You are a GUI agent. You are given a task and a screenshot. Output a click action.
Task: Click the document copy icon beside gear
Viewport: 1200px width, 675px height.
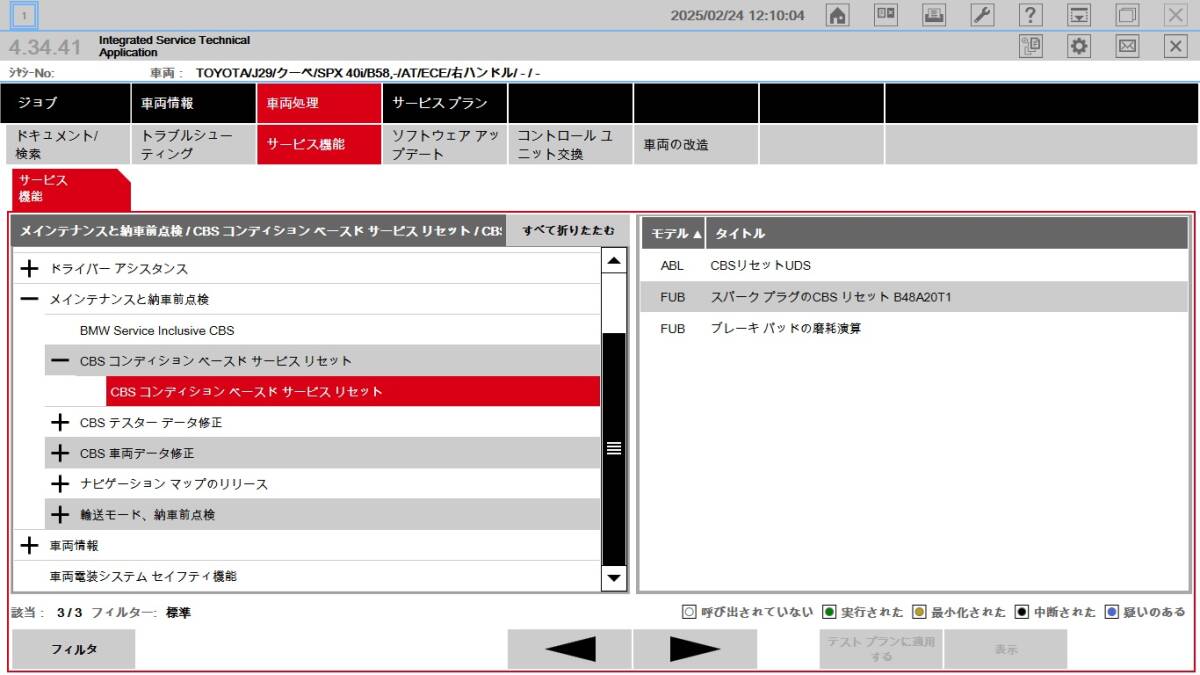coord(1030,46)
